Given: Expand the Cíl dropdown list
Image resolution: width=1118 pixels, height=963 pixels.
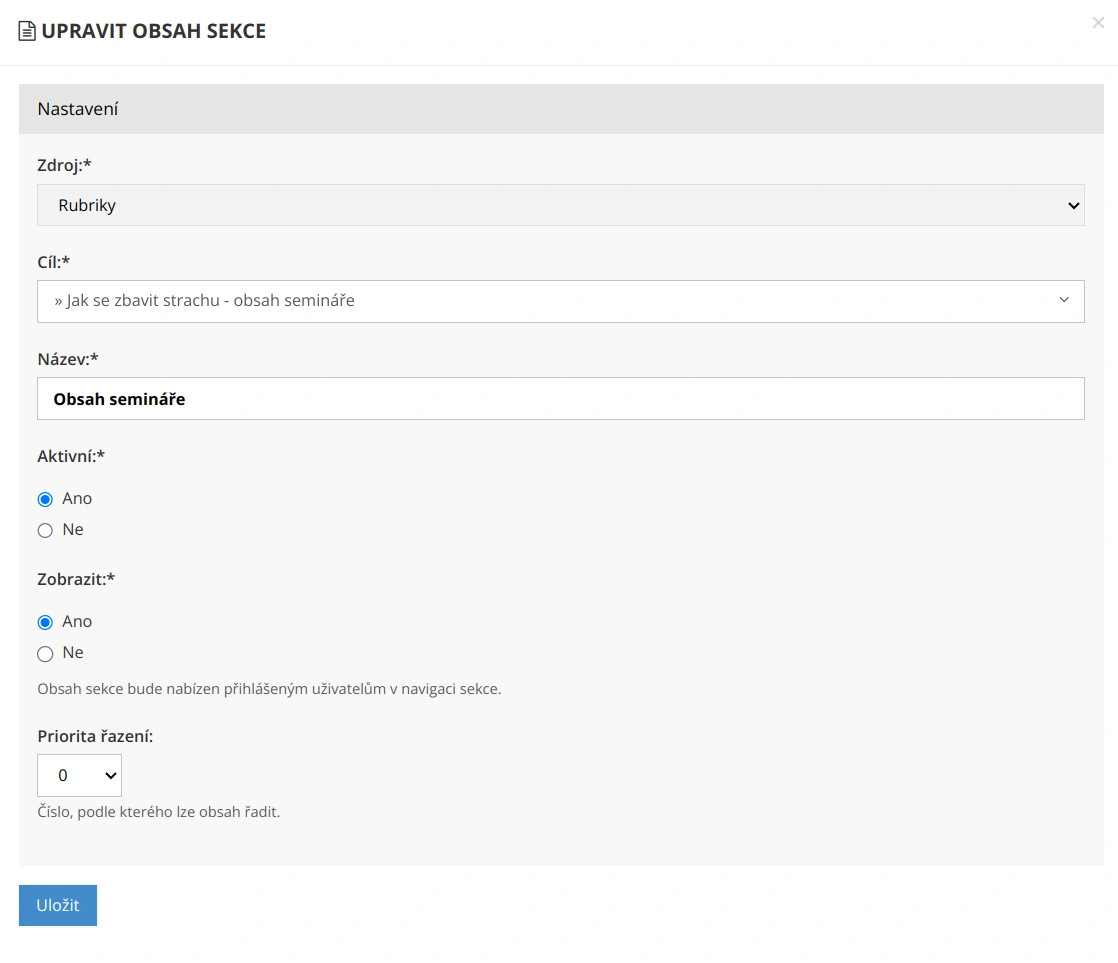Looking at the screenshot, I should click(x=560, y=301).
